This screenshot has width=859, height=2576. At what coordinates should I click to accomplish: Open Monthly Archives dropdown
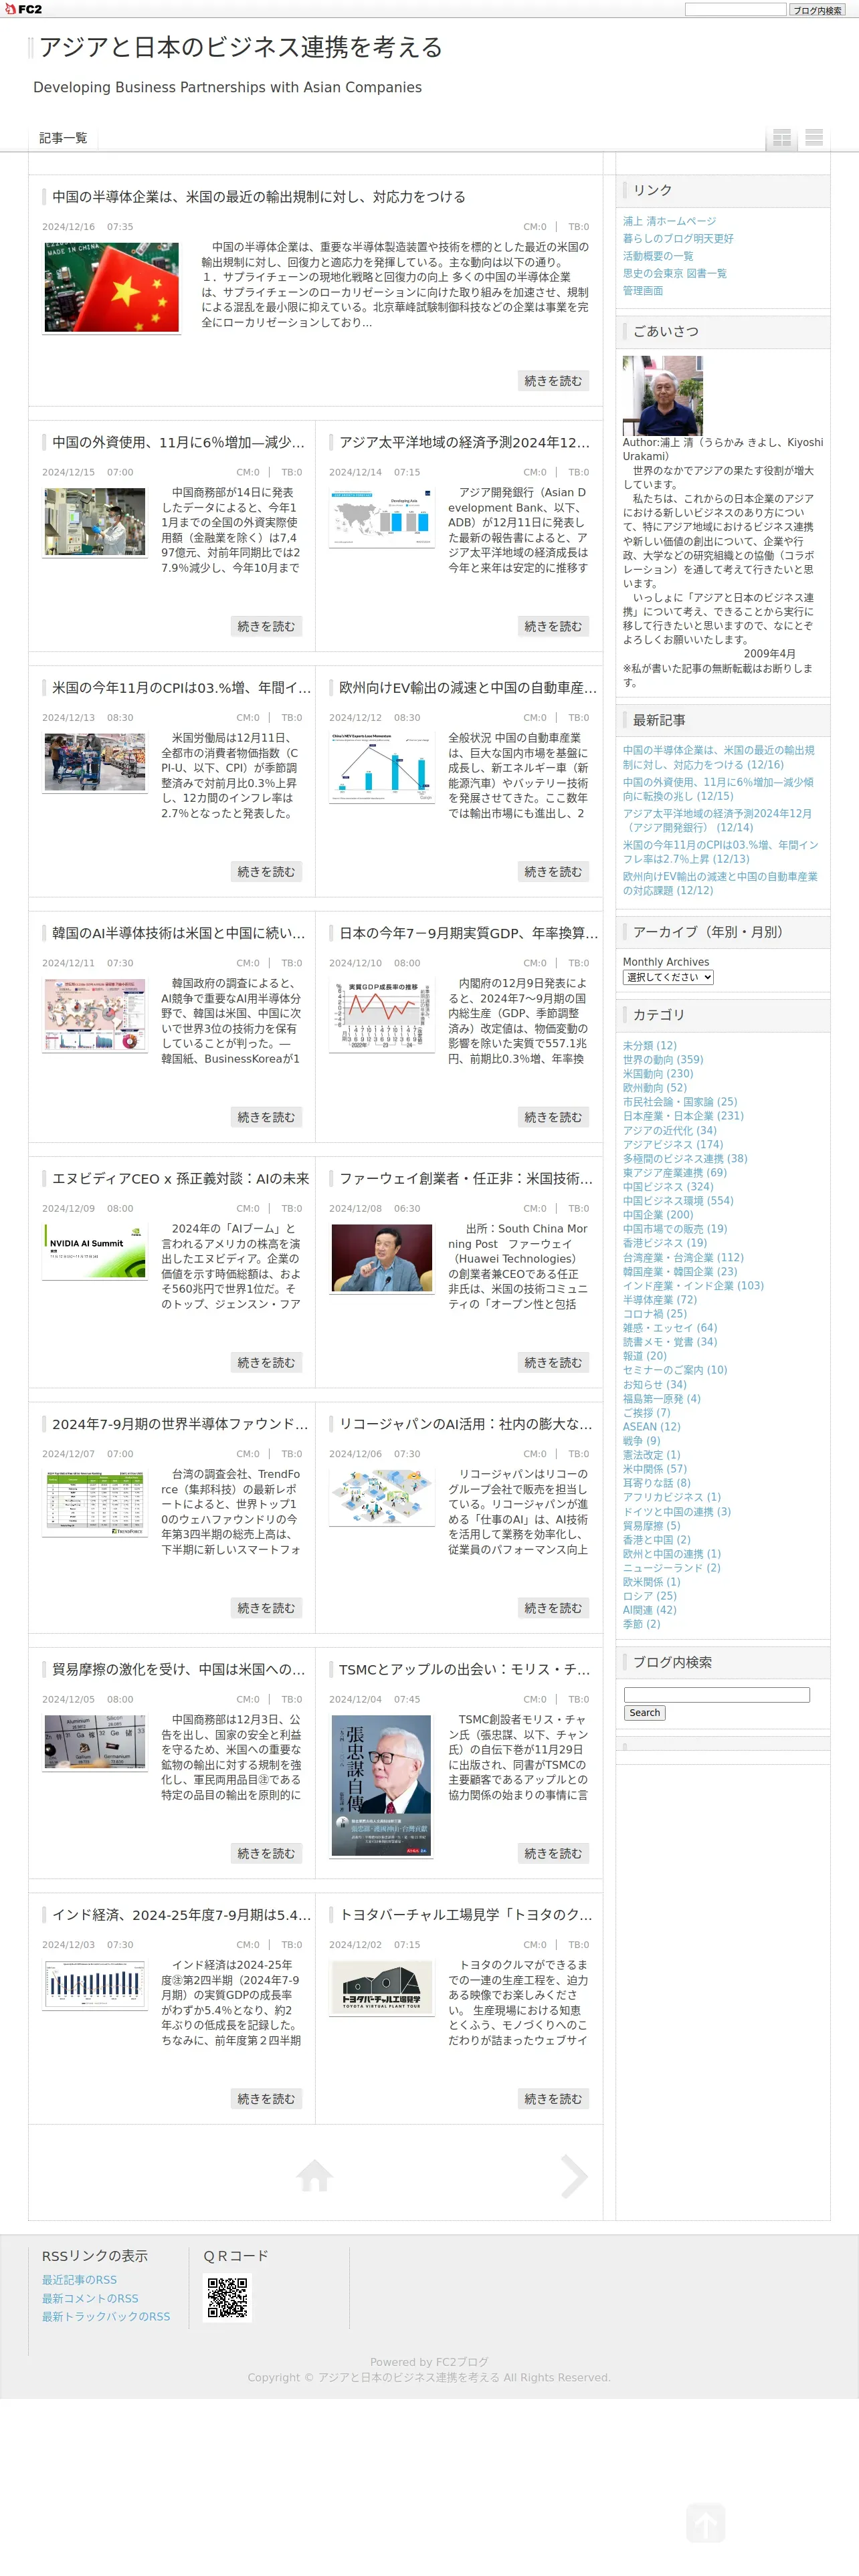tap(668, 977)
